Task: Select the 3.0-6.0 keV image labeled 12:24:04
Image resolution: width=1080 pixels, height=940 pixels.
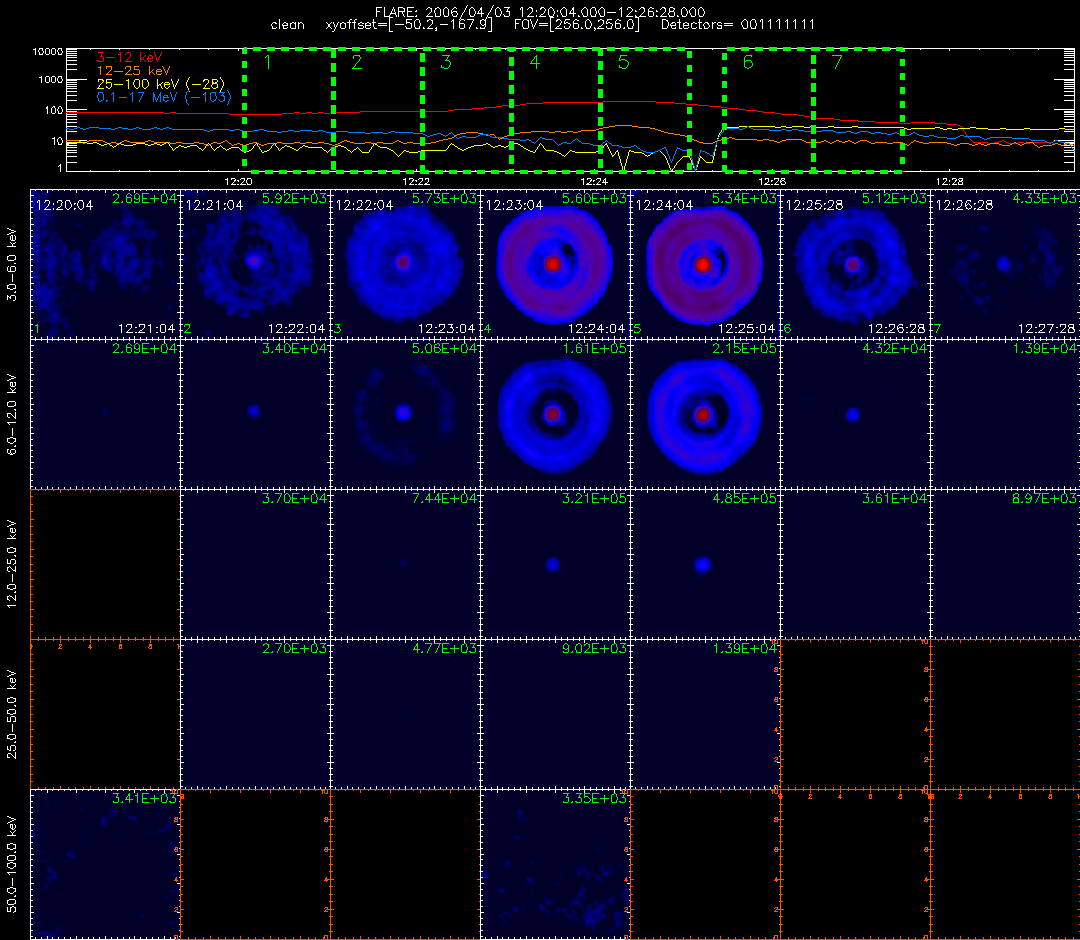Action: 705,264
